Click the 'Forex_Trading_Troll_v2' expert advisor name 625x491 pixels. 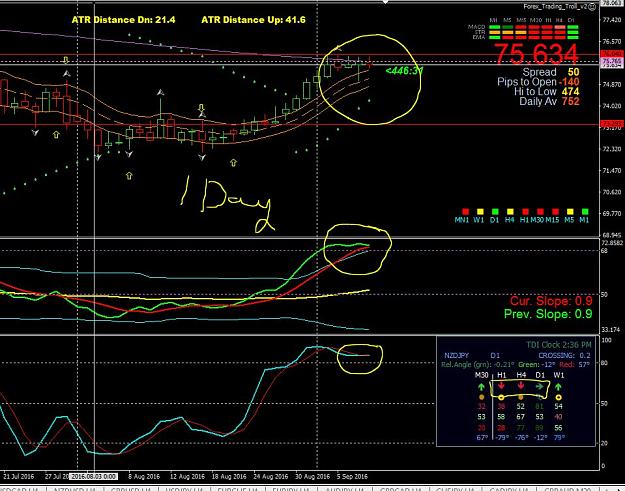point(556,6)
